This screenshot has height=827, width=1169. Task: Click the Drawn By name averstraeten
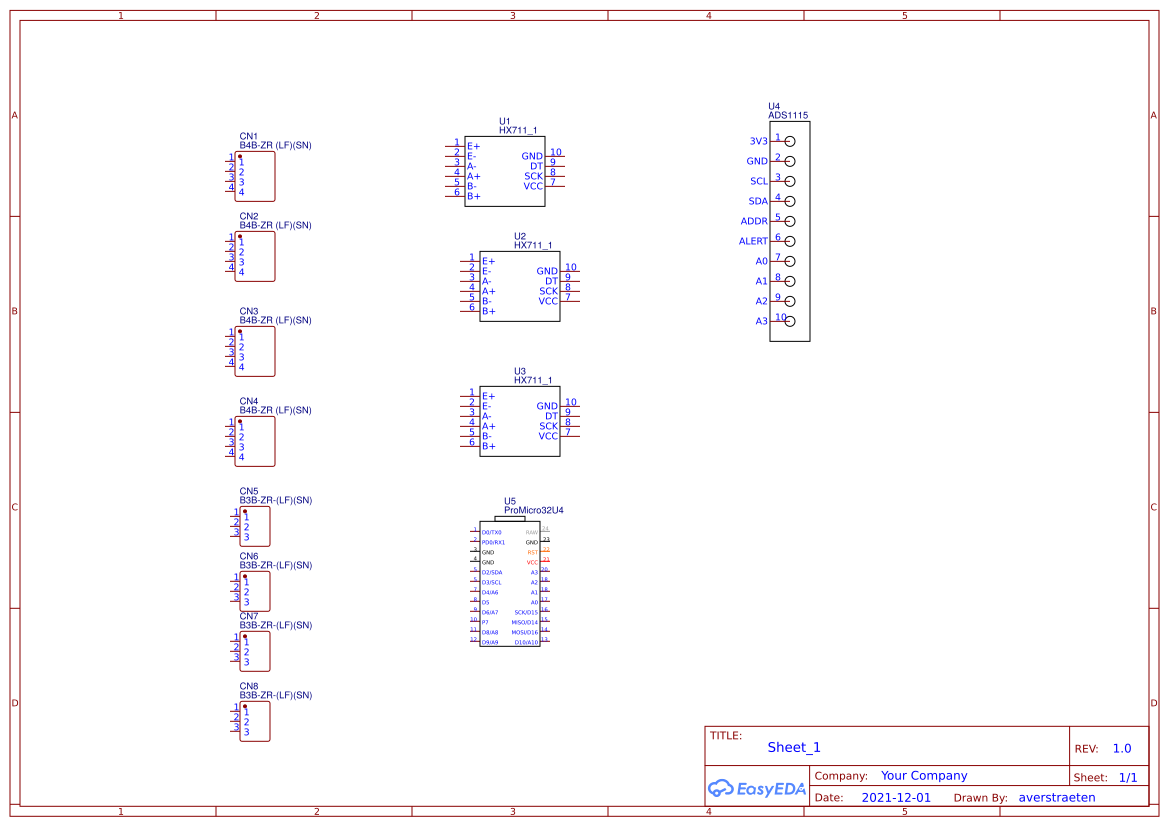coord(1058,797)
